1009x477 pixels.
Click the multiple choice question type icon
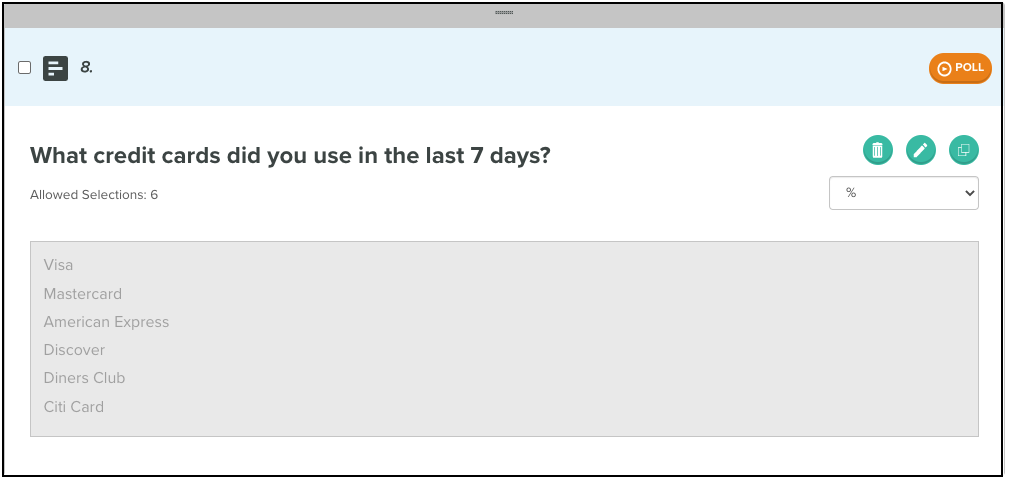click(x=55, y=68)
